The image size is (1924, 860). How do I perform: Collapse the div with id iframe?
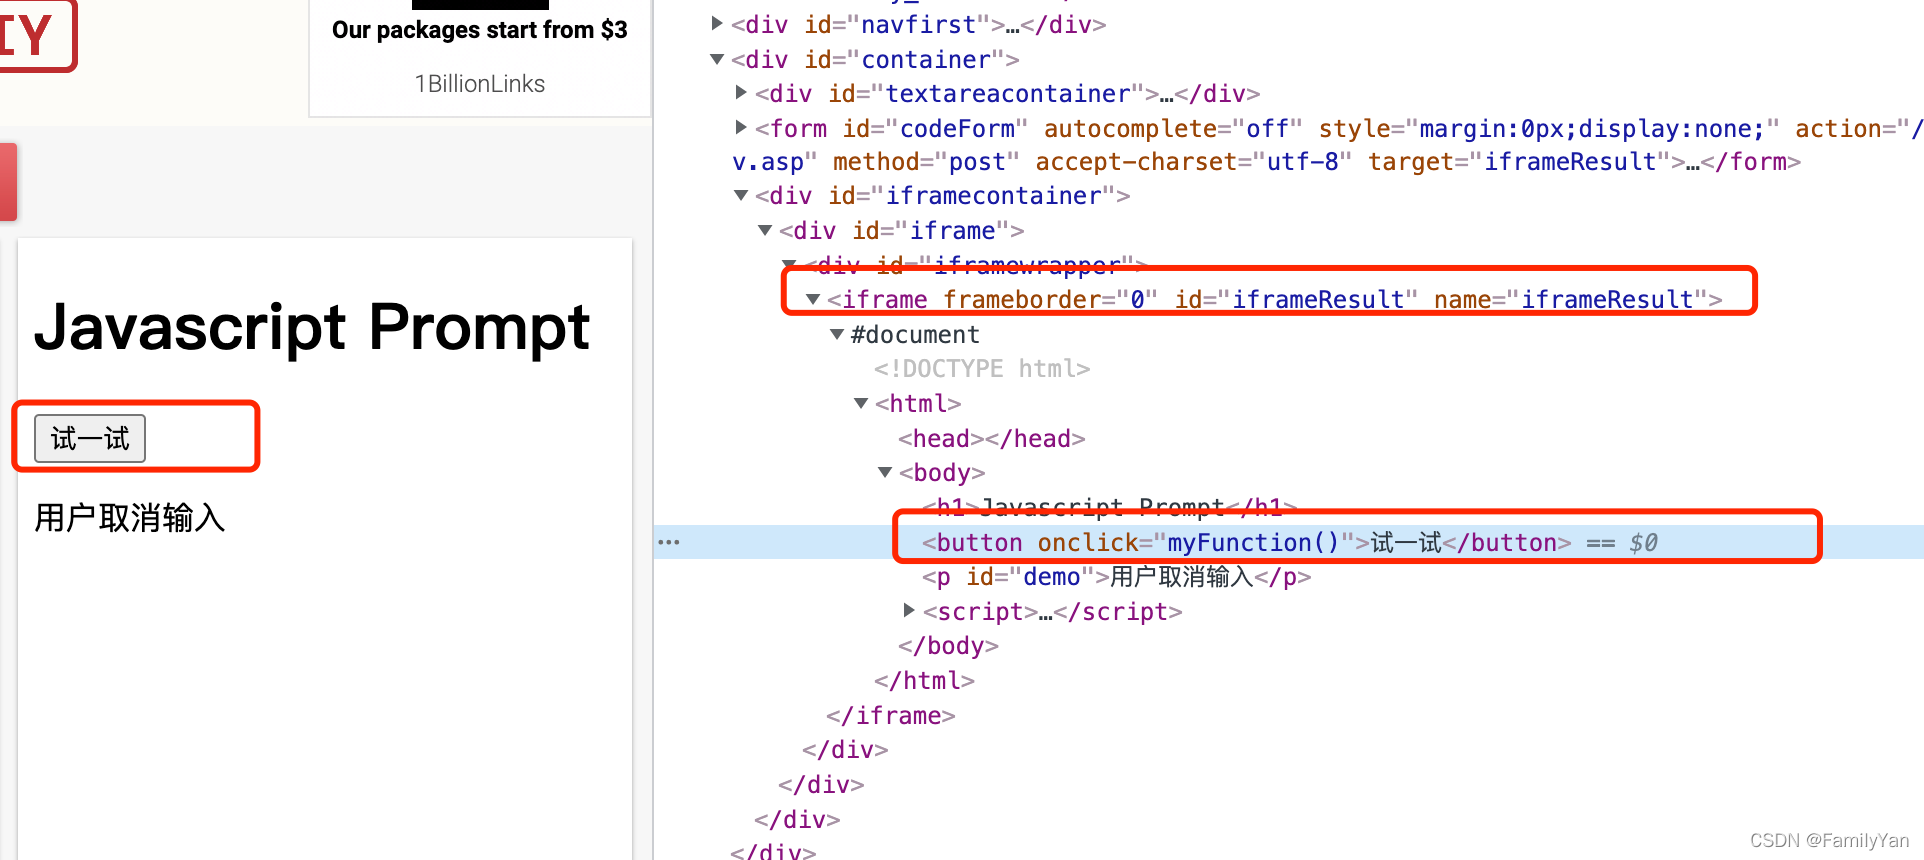coord(765,230)
